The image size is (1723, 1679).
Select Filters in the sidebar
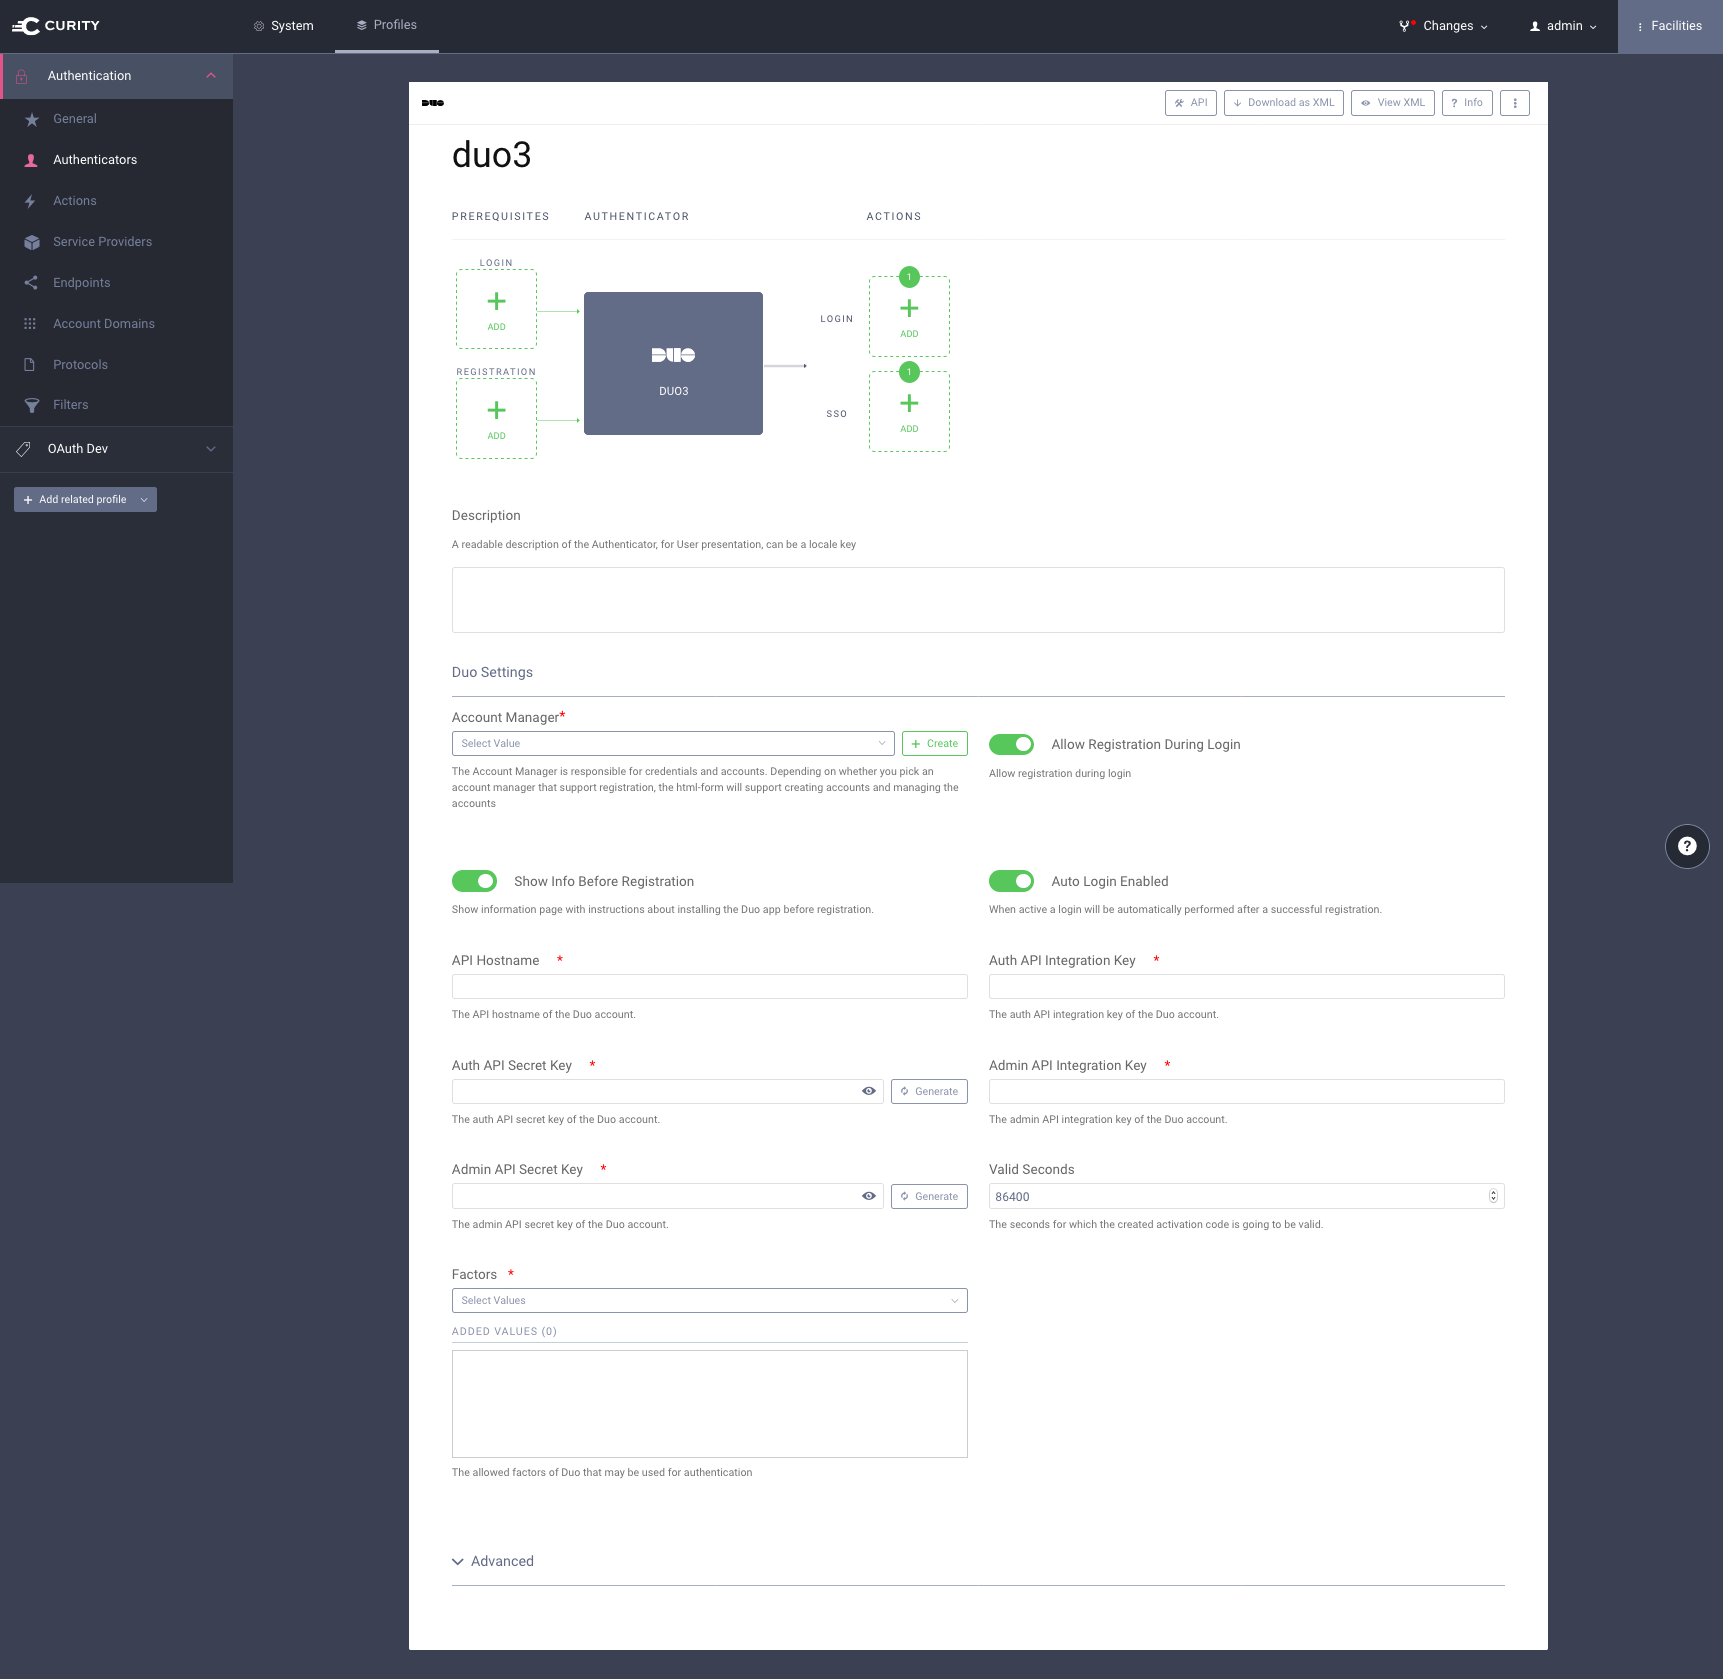click(x=70, y=404)
